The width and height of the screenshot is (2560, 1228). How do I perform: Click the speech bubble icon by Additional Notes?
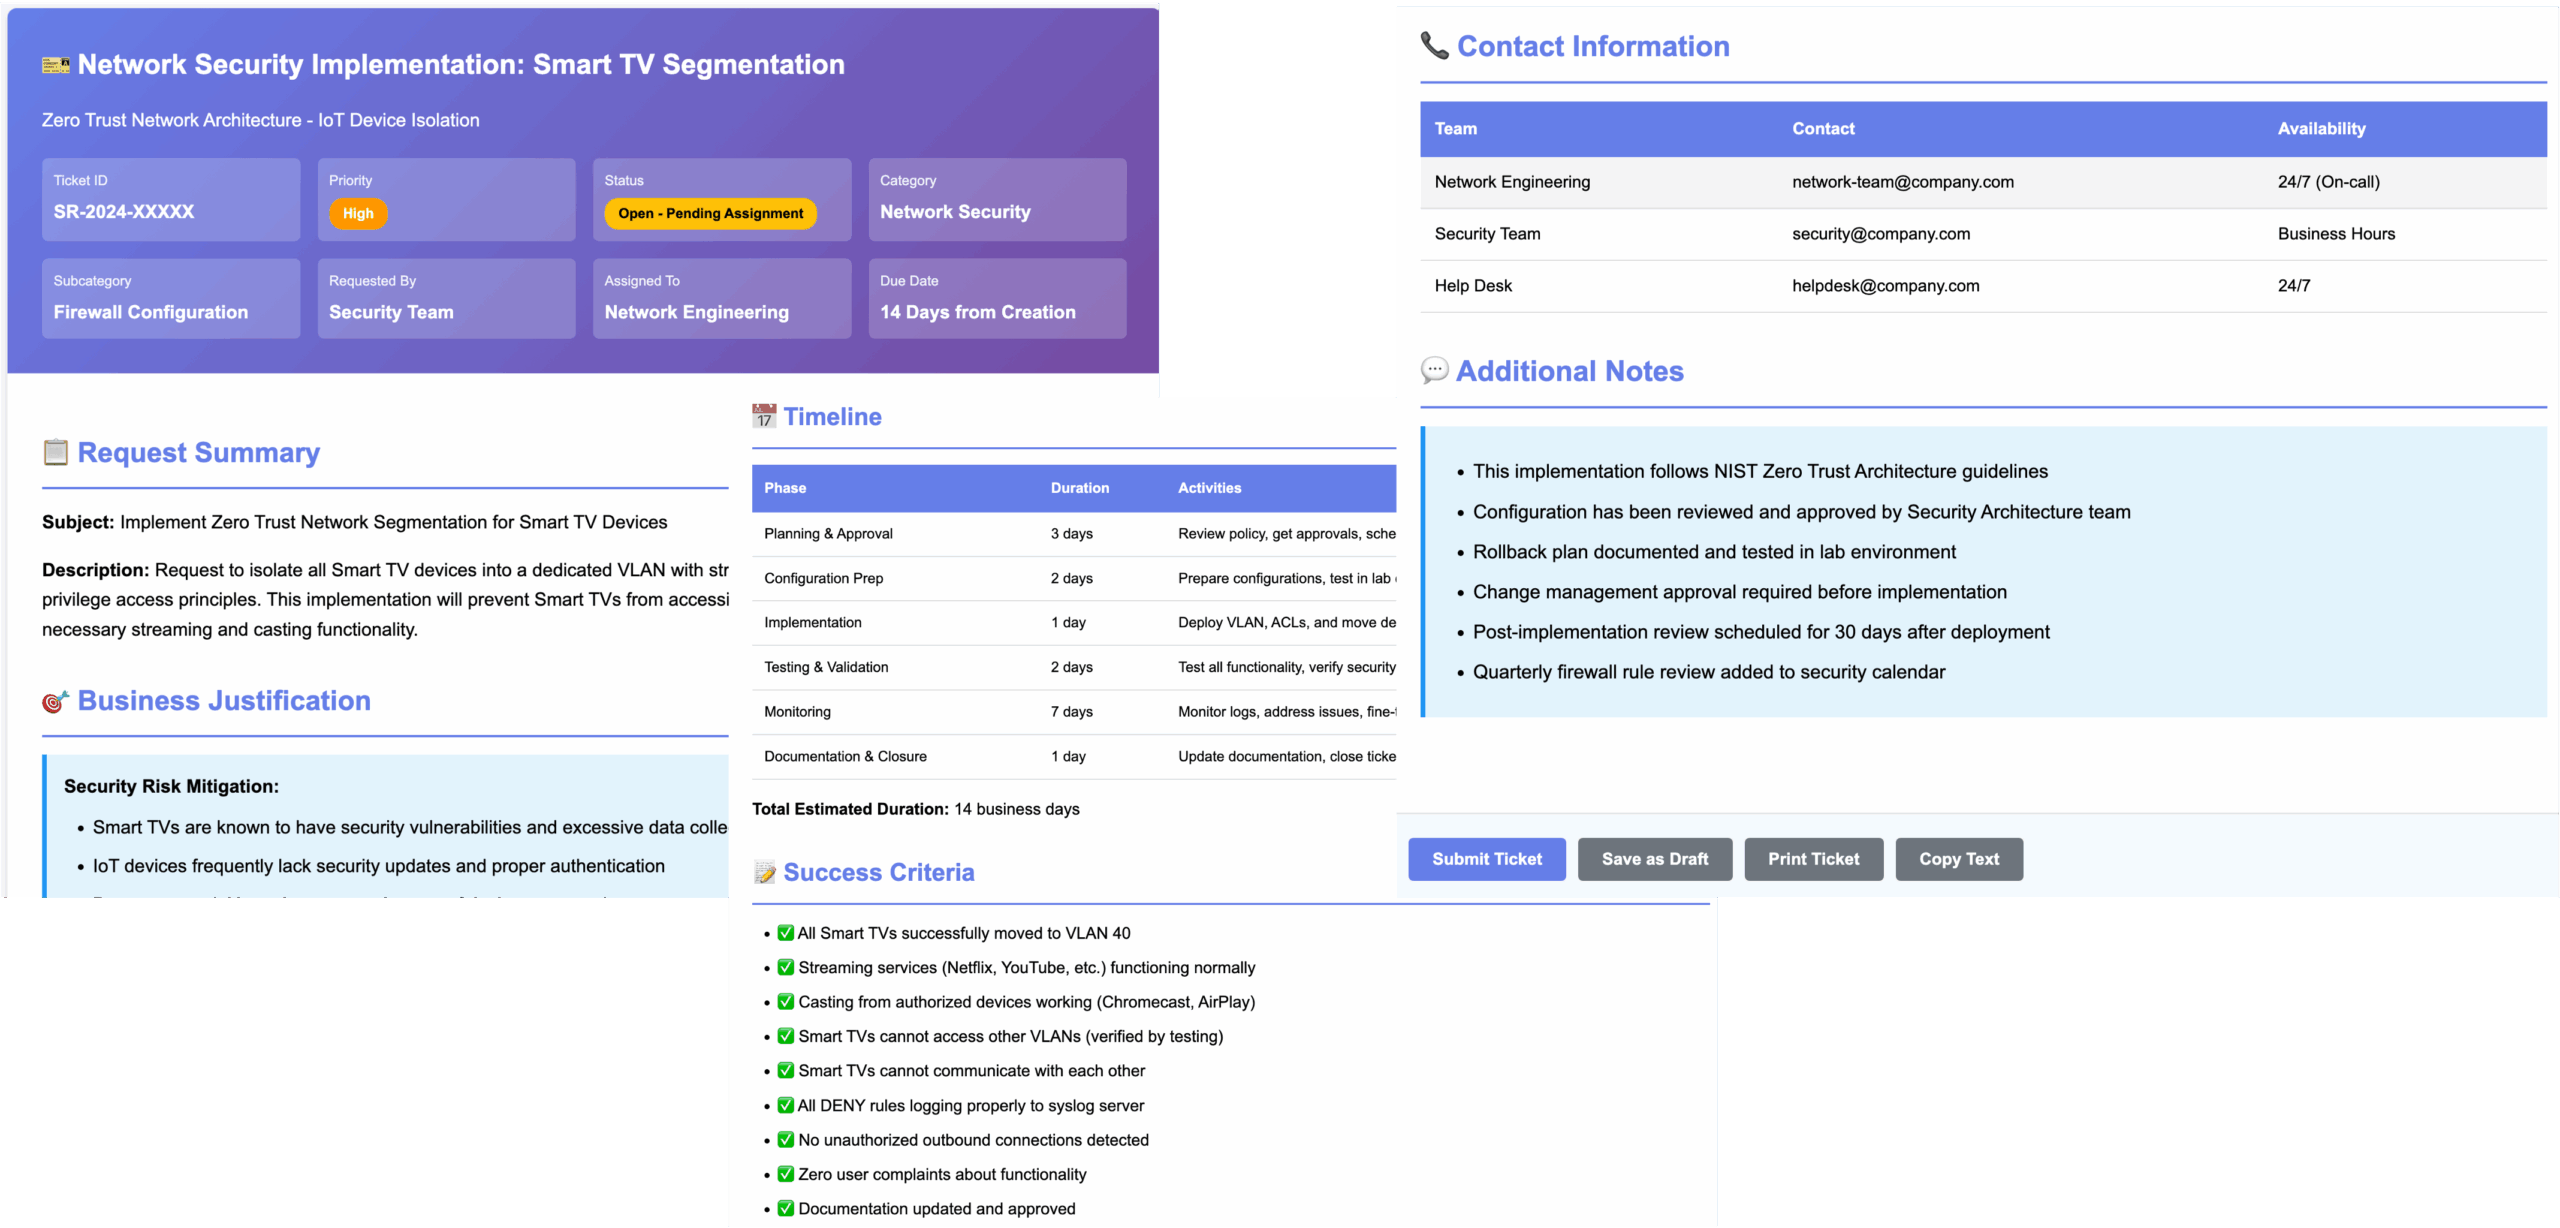point(1435,371)
